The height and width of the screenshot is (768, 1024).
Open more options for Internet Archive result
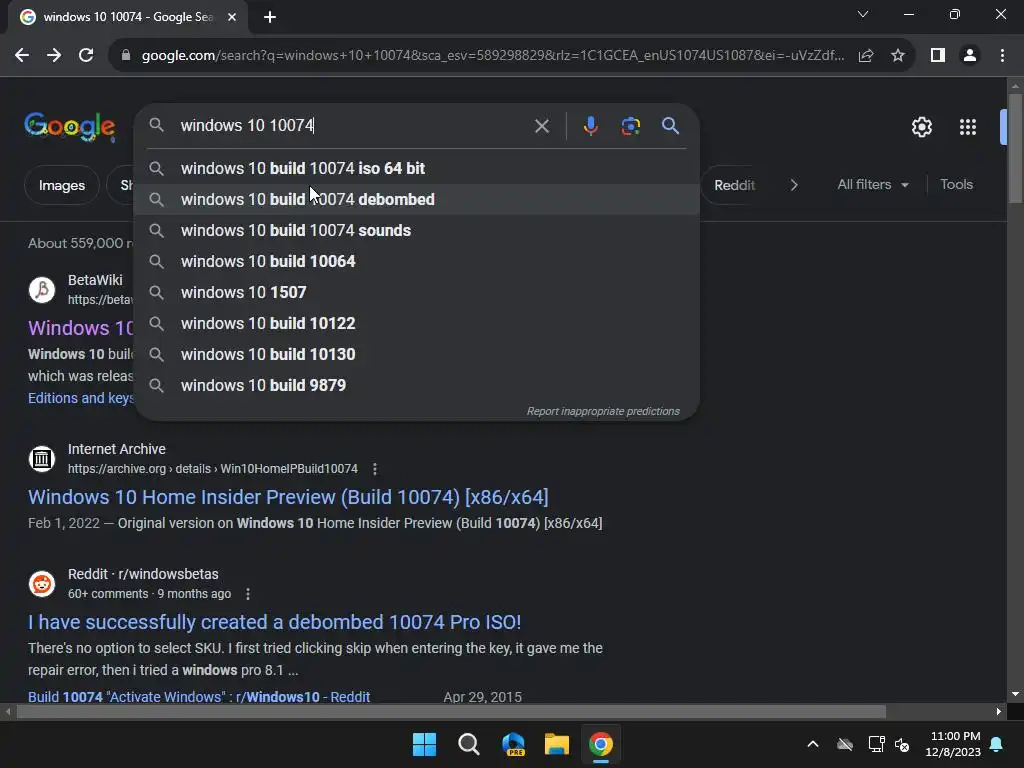coord(375,469)
